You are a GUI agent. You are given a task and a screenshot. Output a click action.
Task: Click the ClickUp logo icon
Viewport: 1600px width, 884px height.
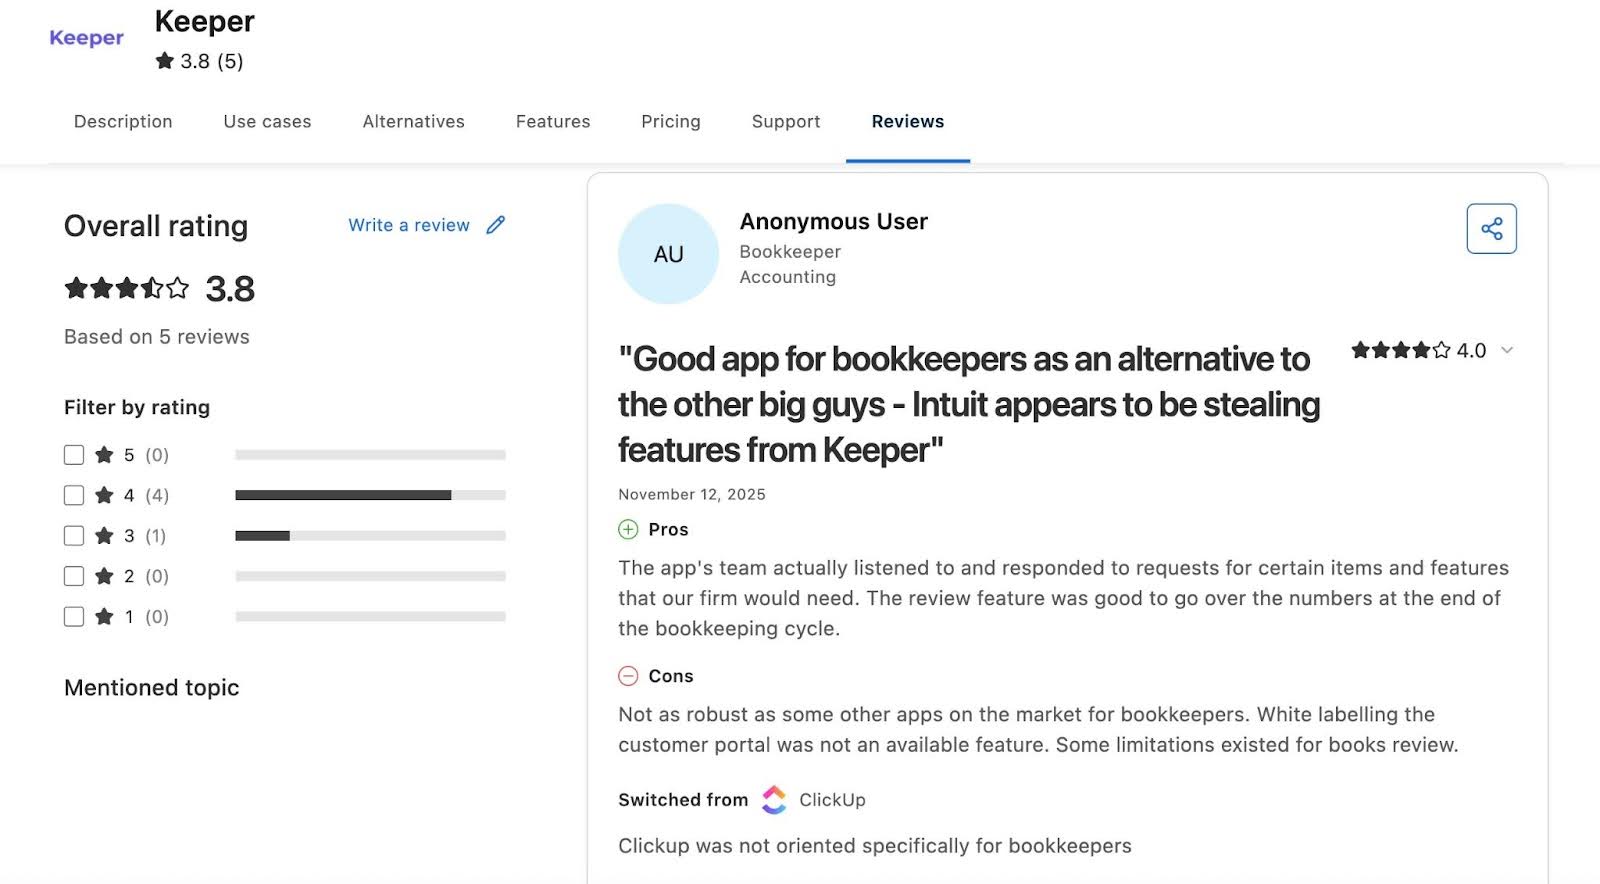(x=774, y=800)
